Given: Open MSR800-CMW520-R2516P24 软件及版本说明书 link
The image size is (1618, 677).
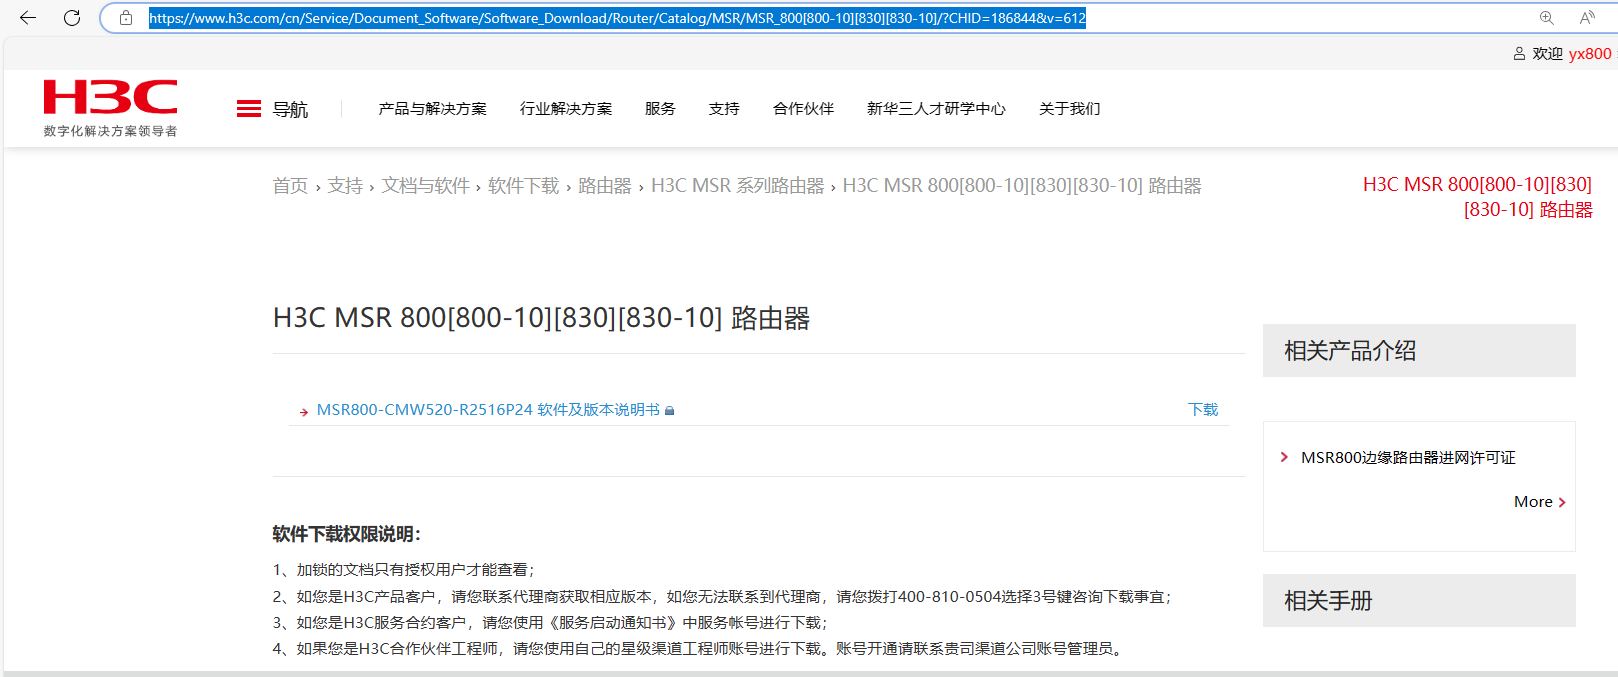Looking at the screenshot, I should click(488, 410).
